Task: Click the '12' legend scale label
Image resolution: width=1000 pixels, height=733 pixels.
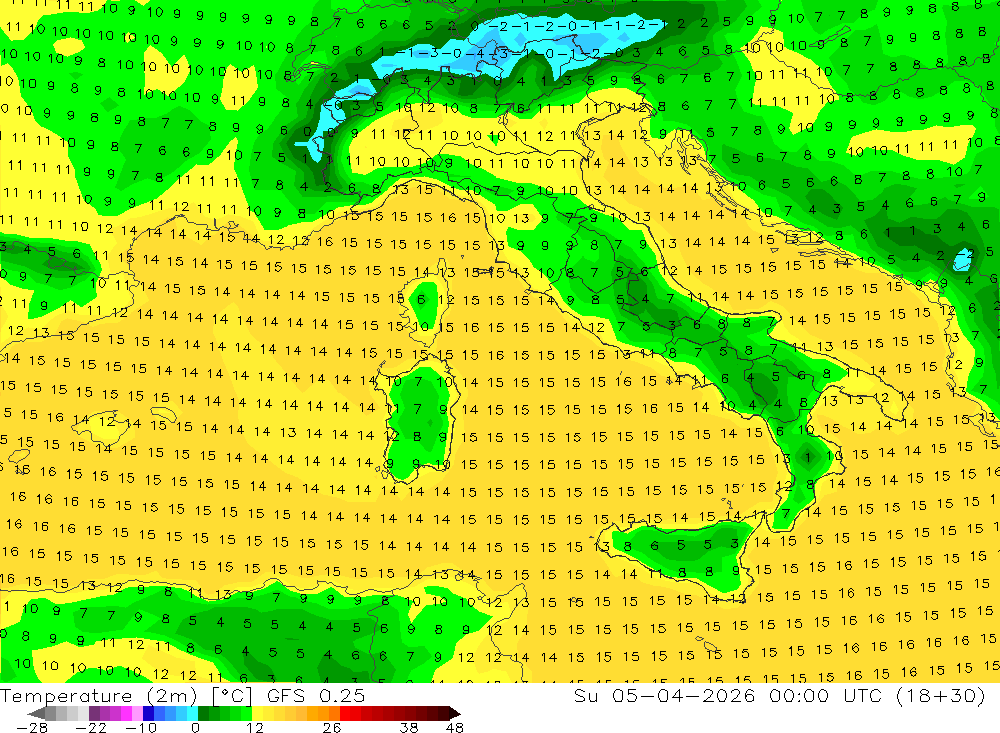Action: click(255, 727)
